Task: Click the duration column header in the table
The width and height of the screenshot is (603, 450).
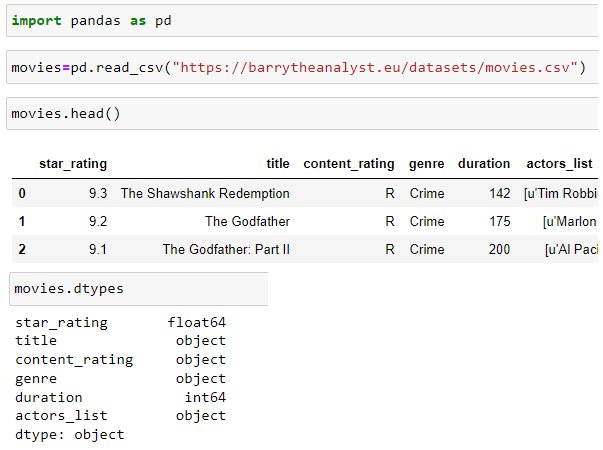Action: pos(484,164)
